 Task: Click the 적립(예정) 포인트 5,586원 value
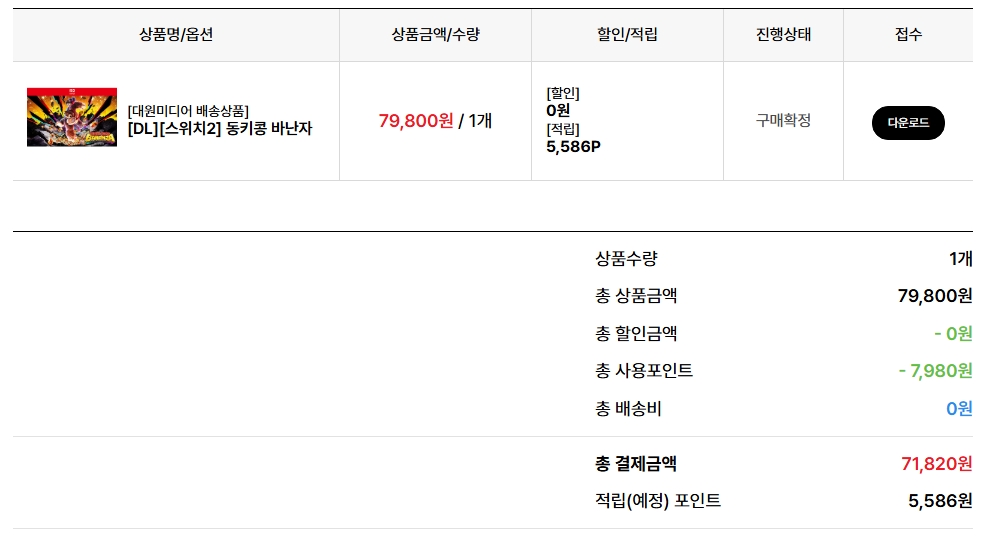(940, 500)
